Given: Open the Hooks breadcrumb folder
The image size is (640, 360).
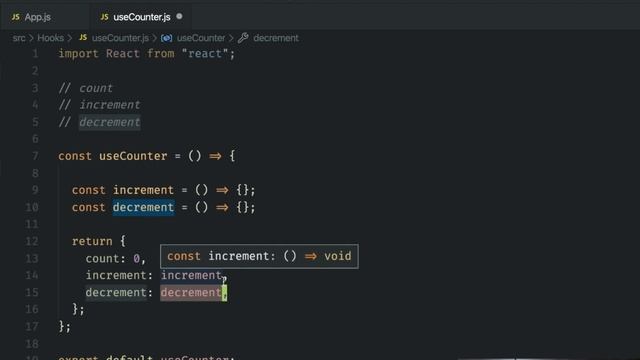Looking at the screenshot, I should [50, 38].
